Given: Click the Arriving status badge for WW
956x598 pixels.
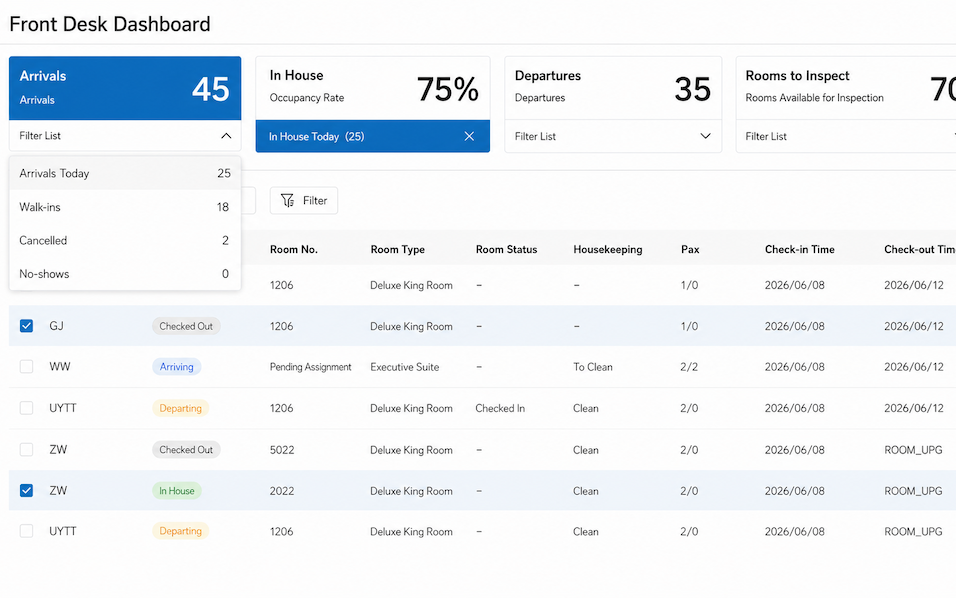Looking at the screenshot, I should (177, 366).
